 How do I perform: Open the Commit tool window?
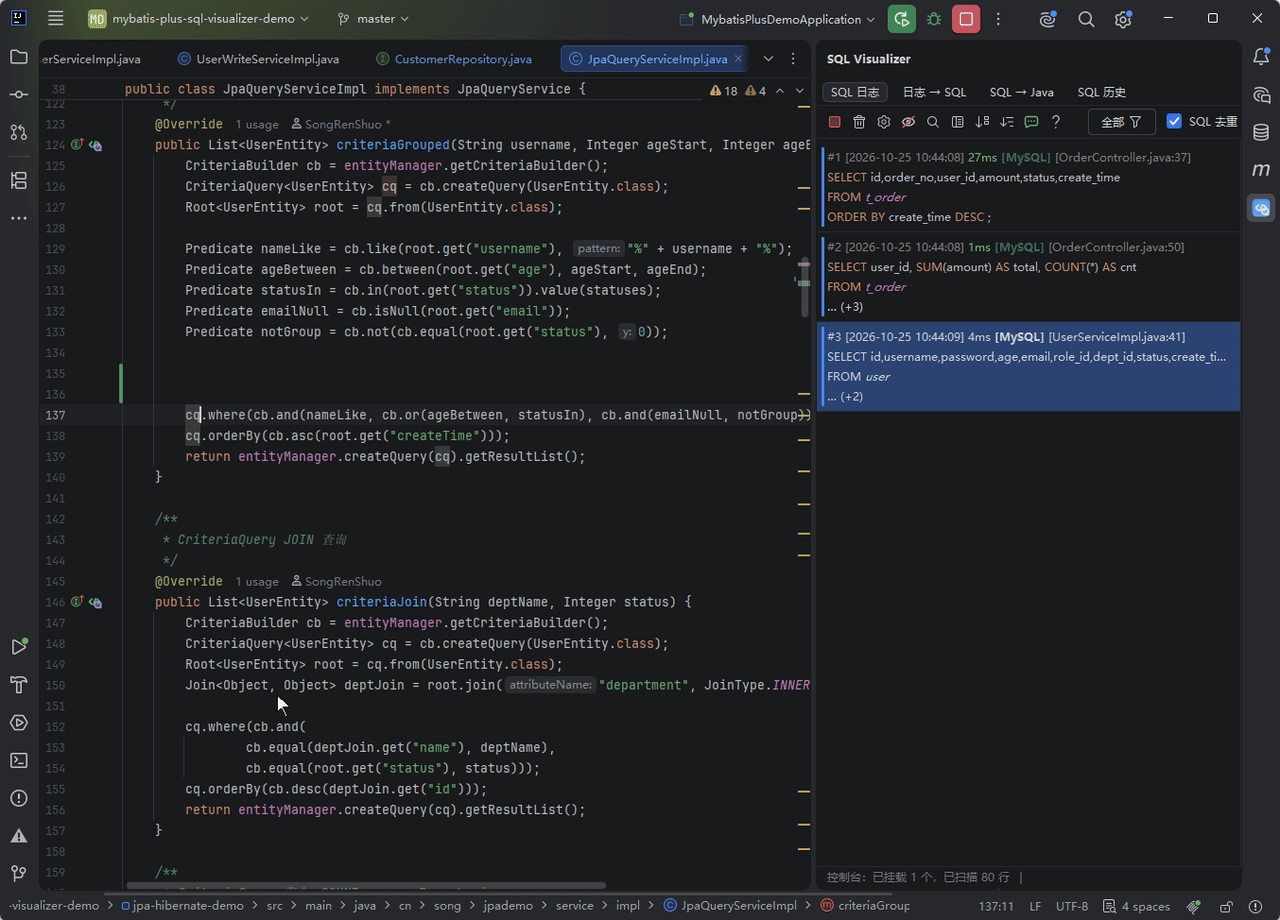coord(19,94)
